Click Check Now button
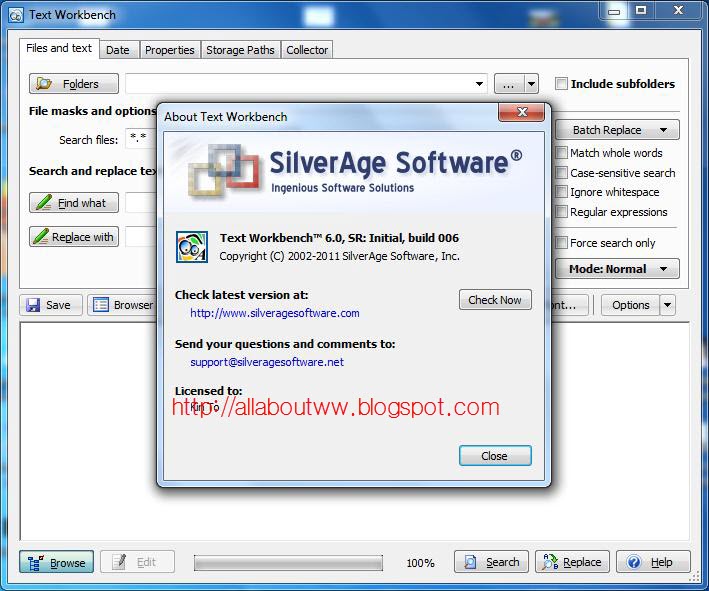Image resolution: width=709 pixels, height=591 pixels. [495, 300]
